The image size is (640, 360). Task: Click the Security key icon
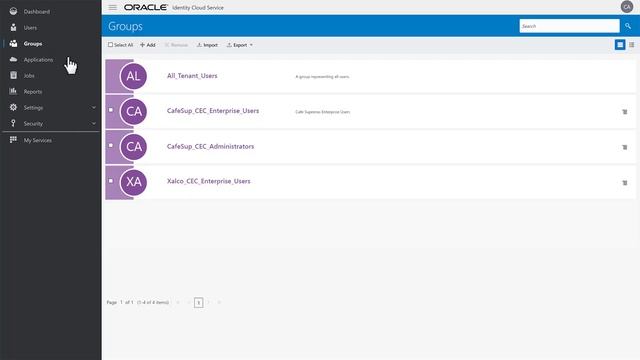tap(13, 123)
